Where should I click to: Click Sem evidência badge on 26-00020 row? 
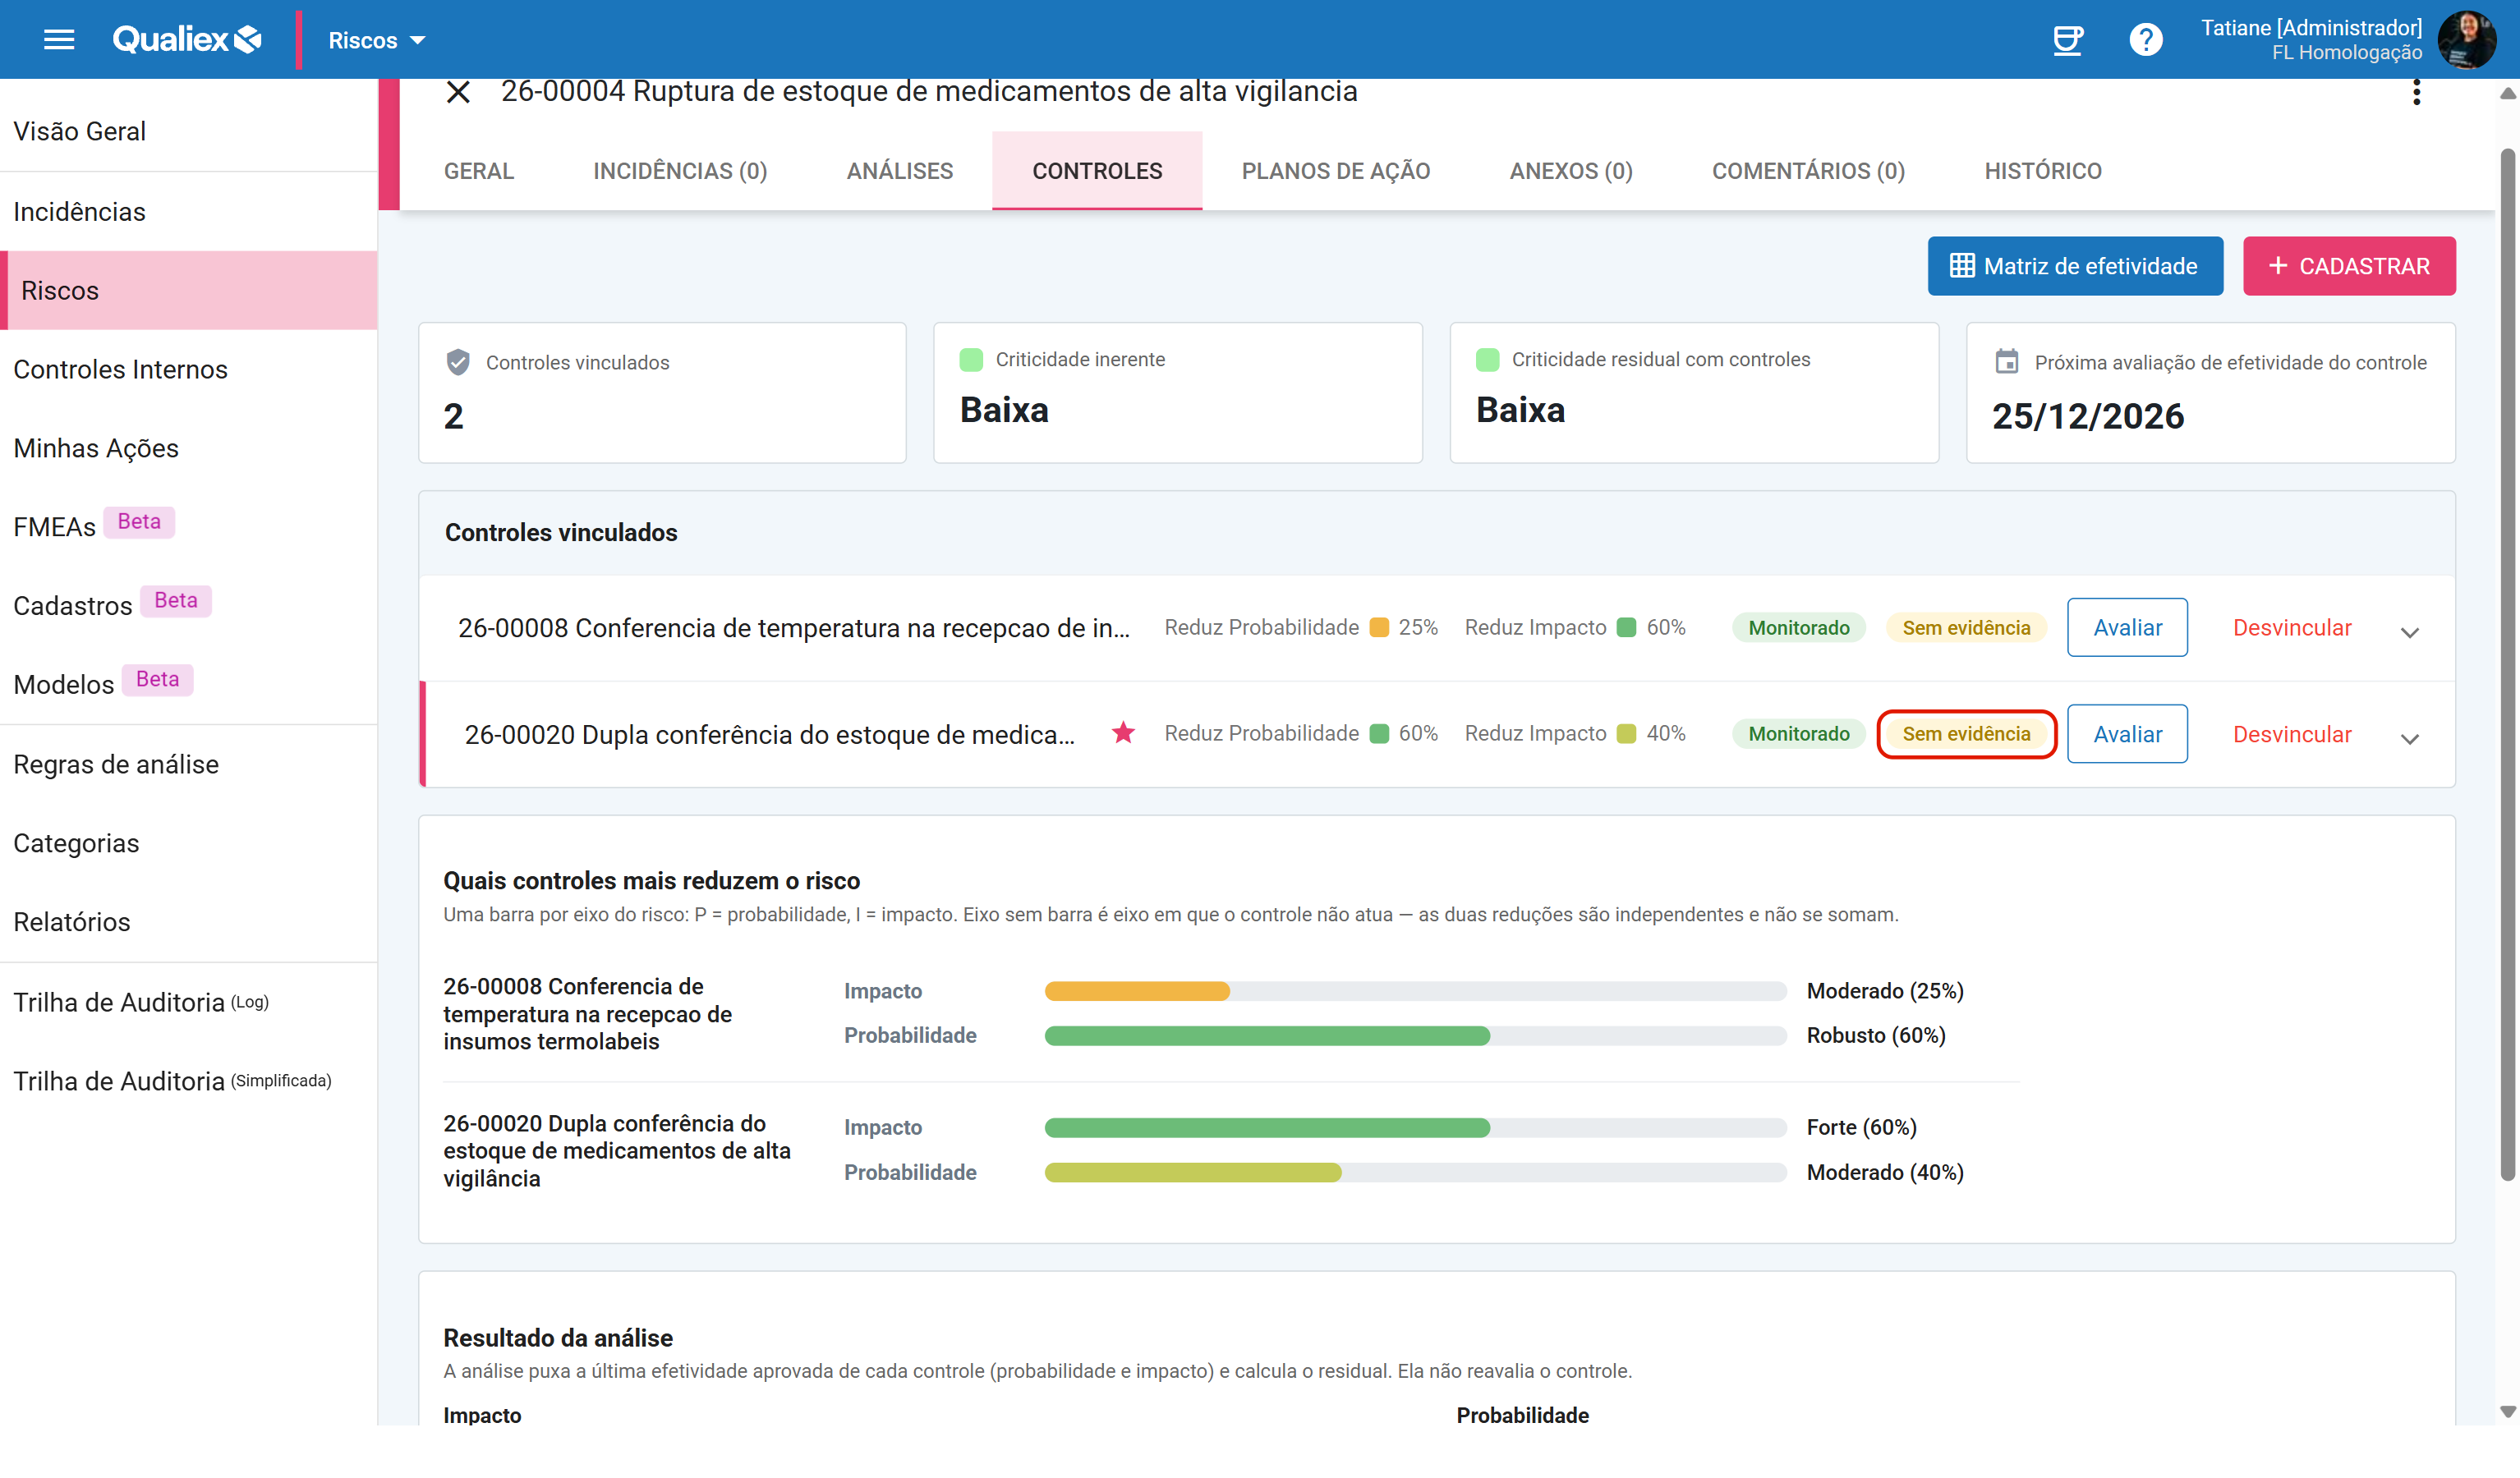coord(1966,734)
